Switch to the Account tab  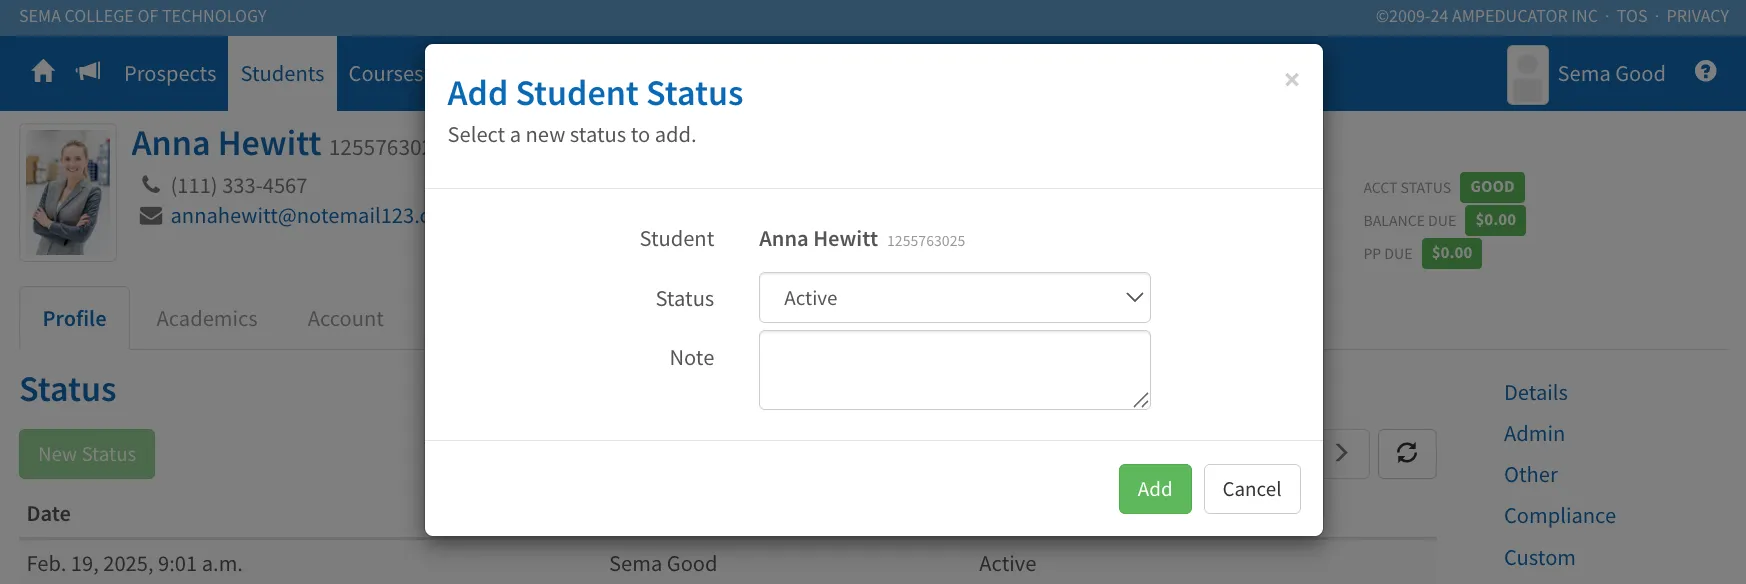[345, 319]
